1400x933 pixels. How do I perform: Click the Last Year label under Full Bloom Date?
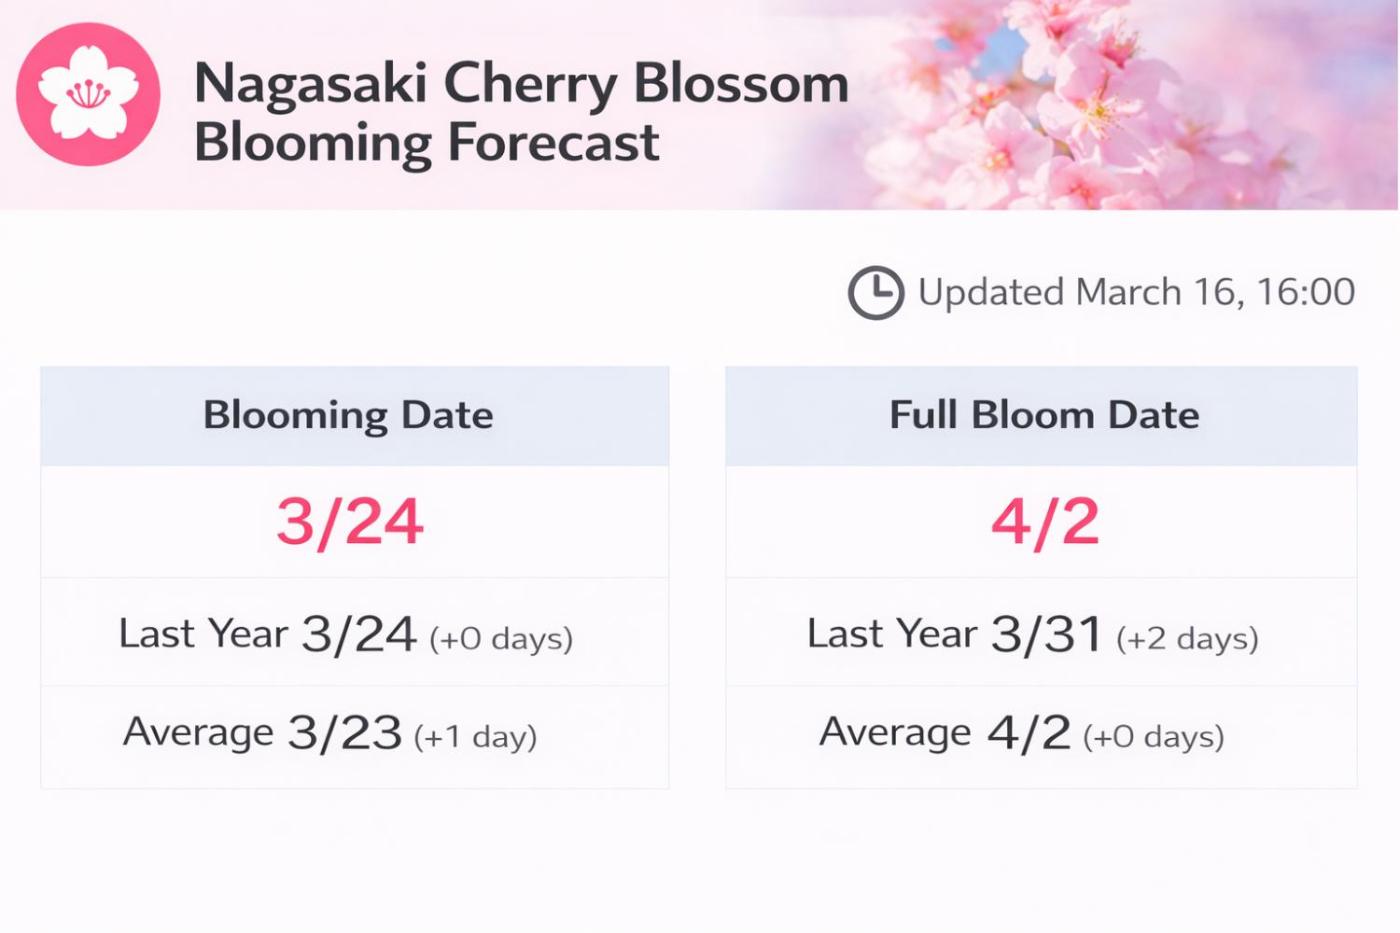[892, 634]
